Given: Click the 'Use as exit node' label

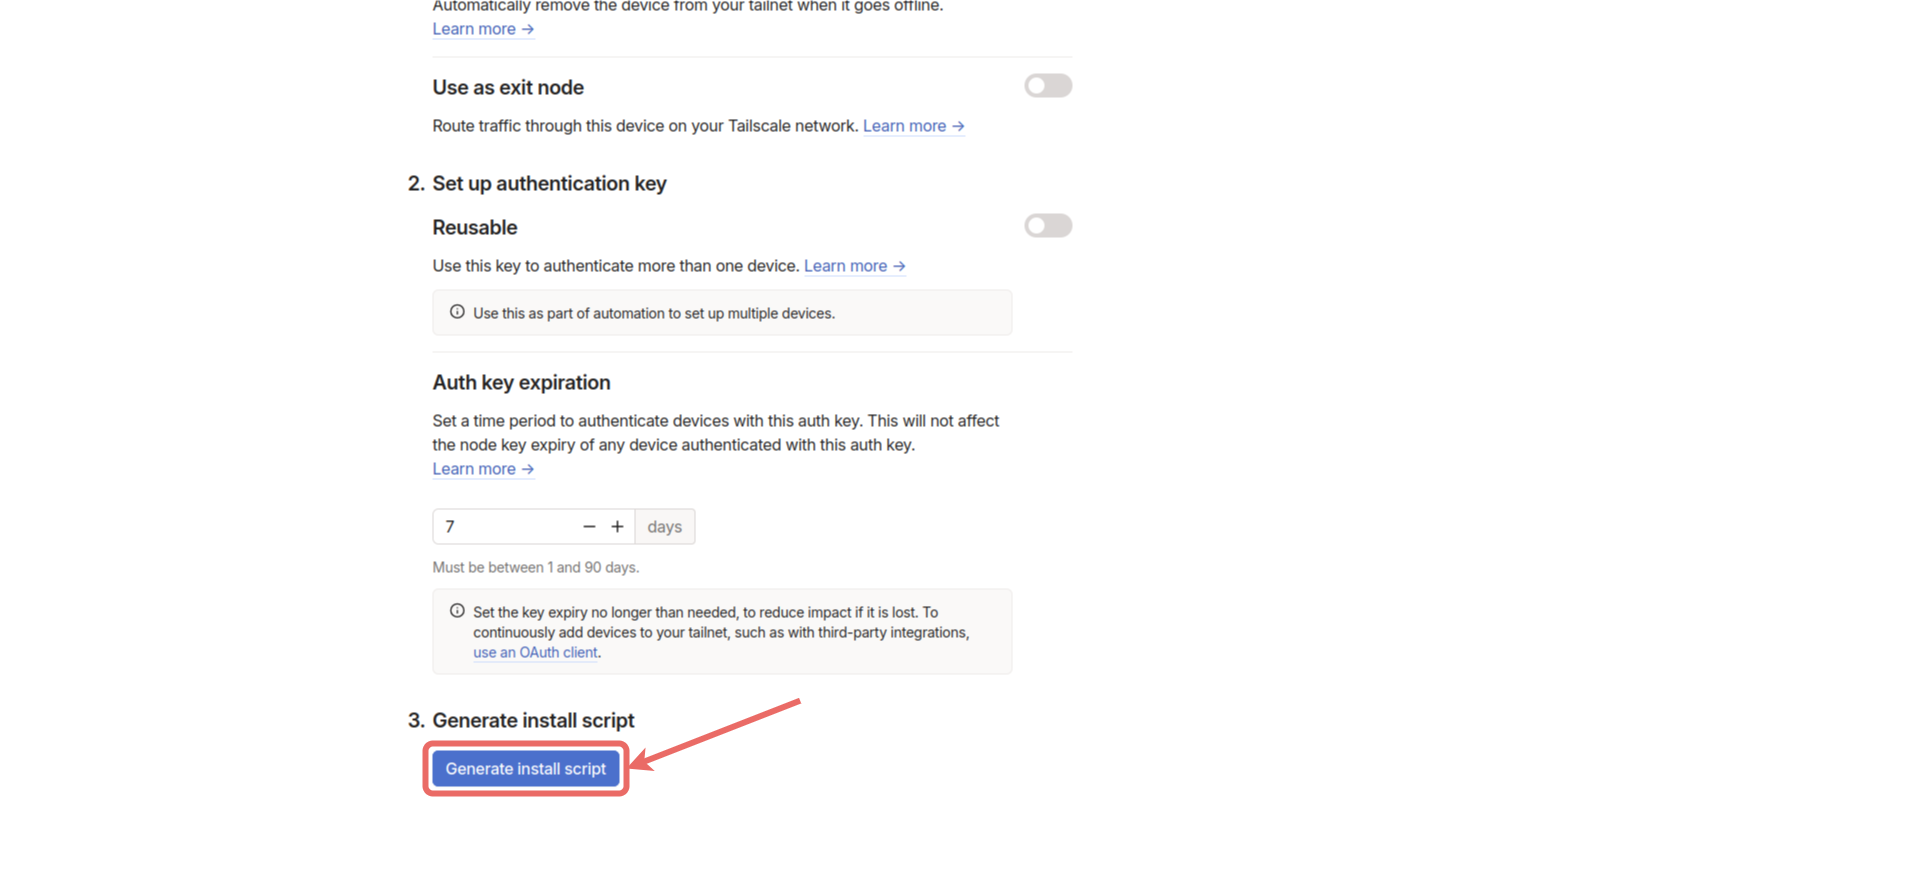Looking at the screenshot, I should click(508, 88).
